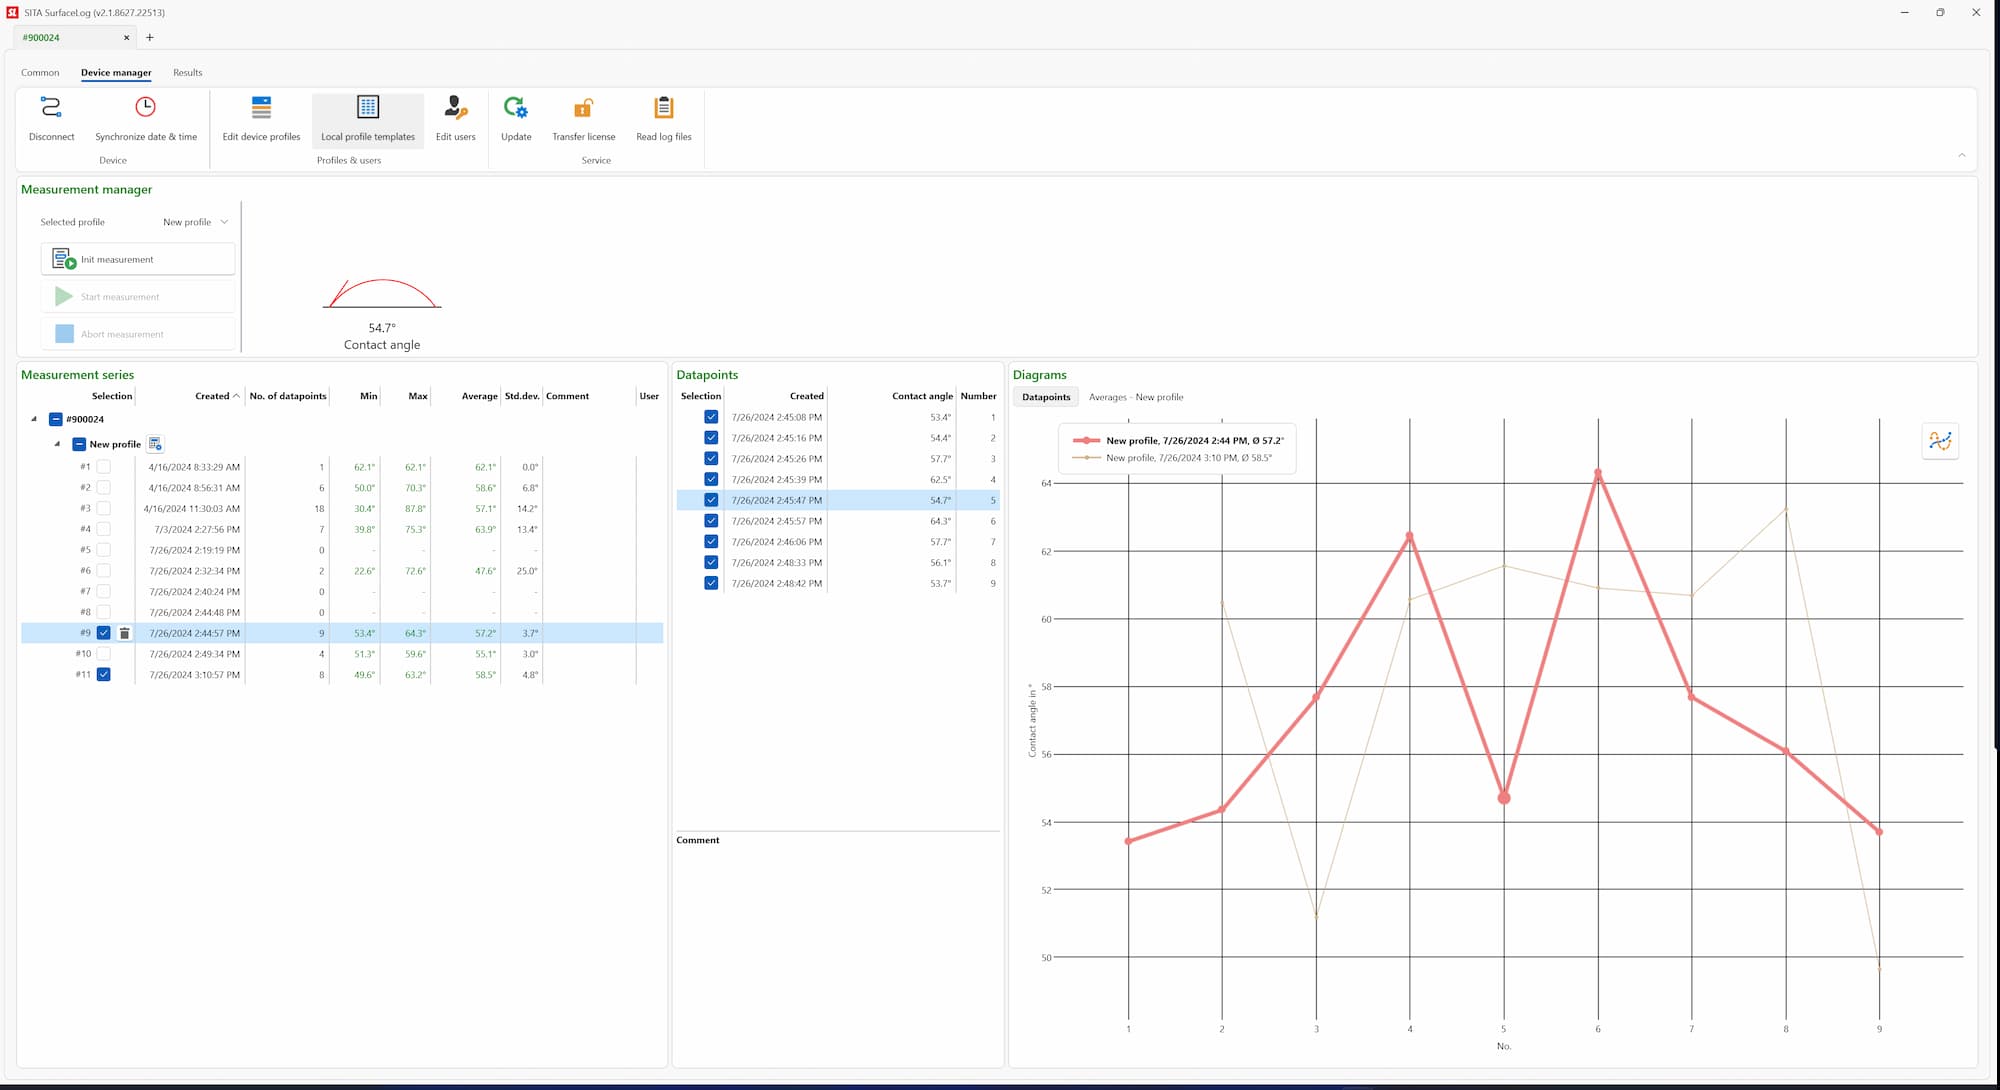This screenshot has width=2000, height=1090.
Task: Open Transfer license tool
Action: tap(584, 118)
